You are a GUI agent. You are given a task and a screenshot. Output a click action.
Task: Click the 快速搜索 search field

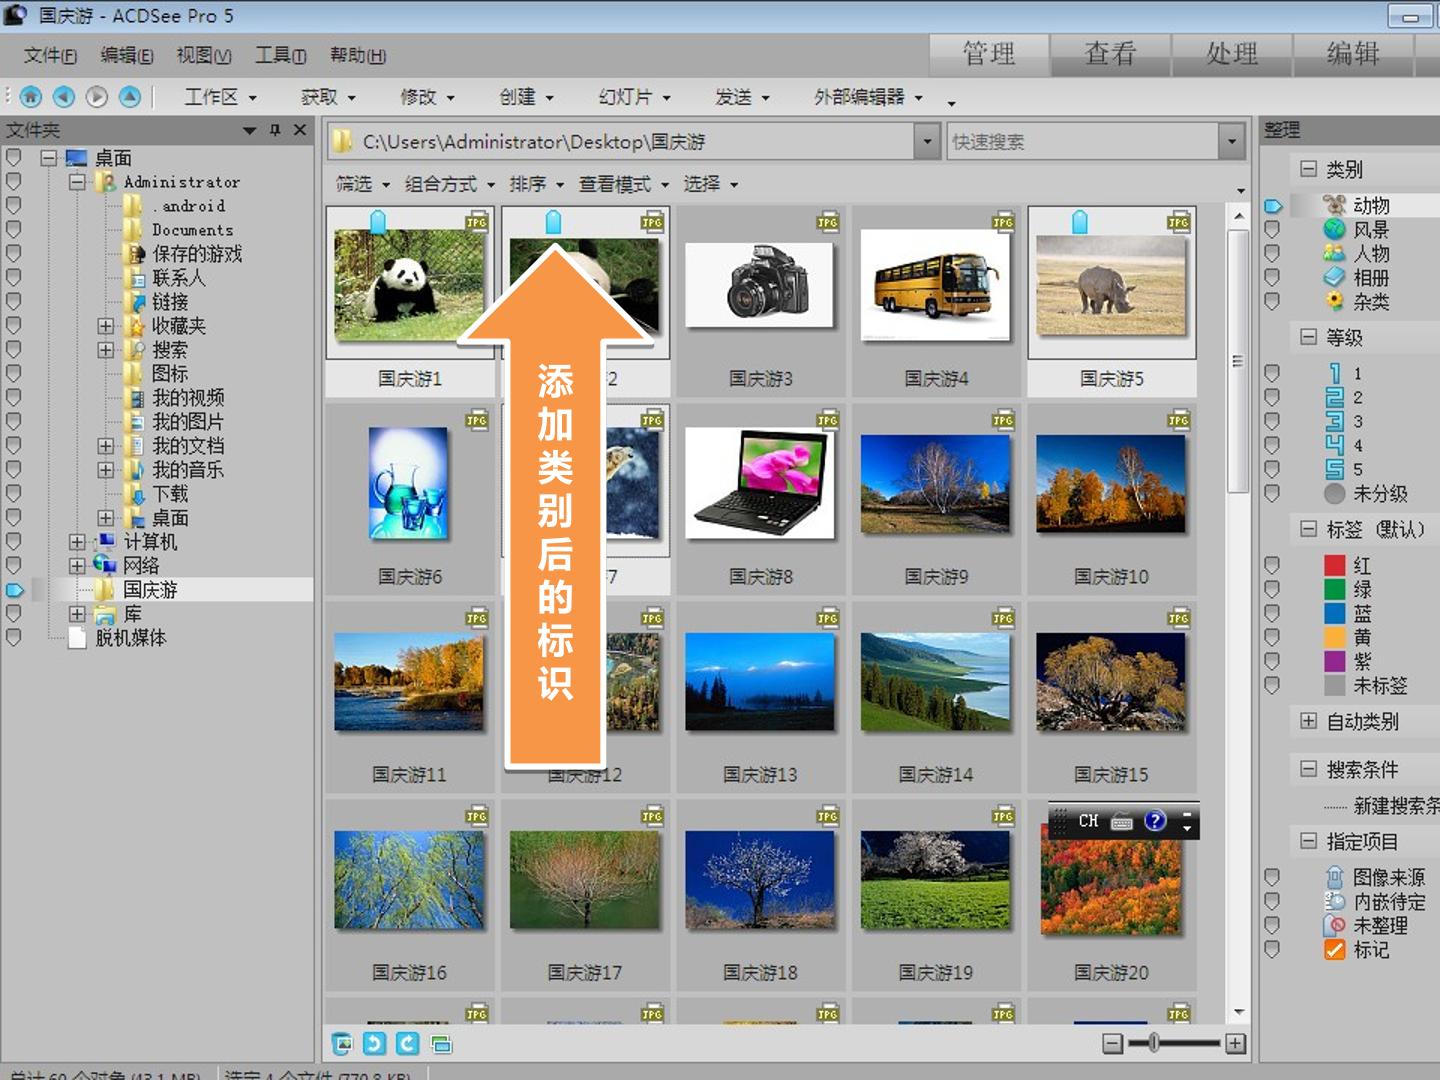[x=1082, y=141]
